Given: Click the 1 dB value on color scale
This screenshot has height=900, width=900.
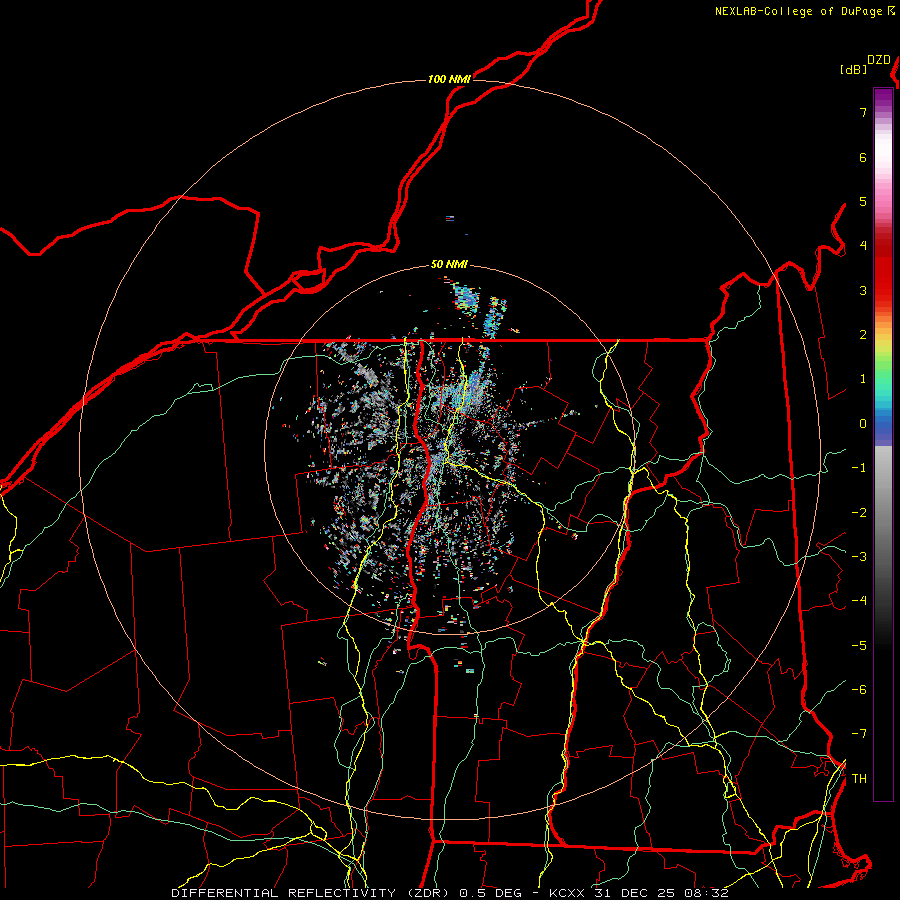Looking at the screenshot, I should tap(863, 379).
